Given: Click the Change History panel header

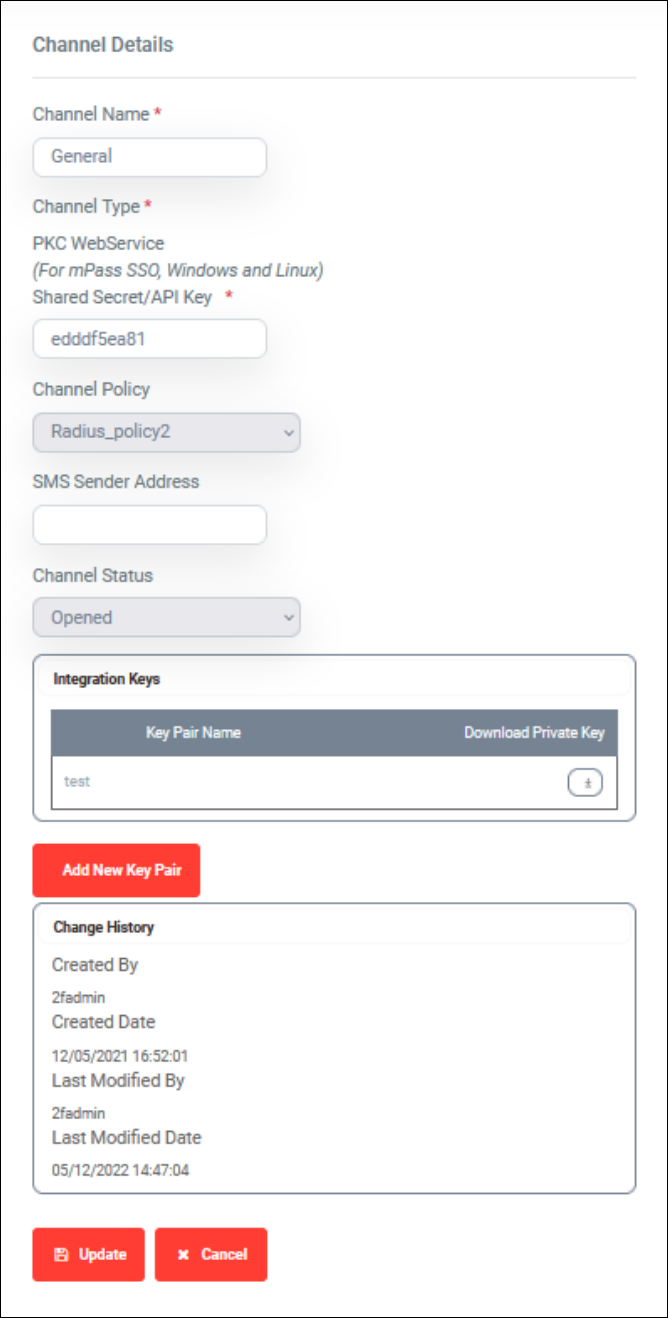Looking at the screenshot, I should (x=334, y=927).
